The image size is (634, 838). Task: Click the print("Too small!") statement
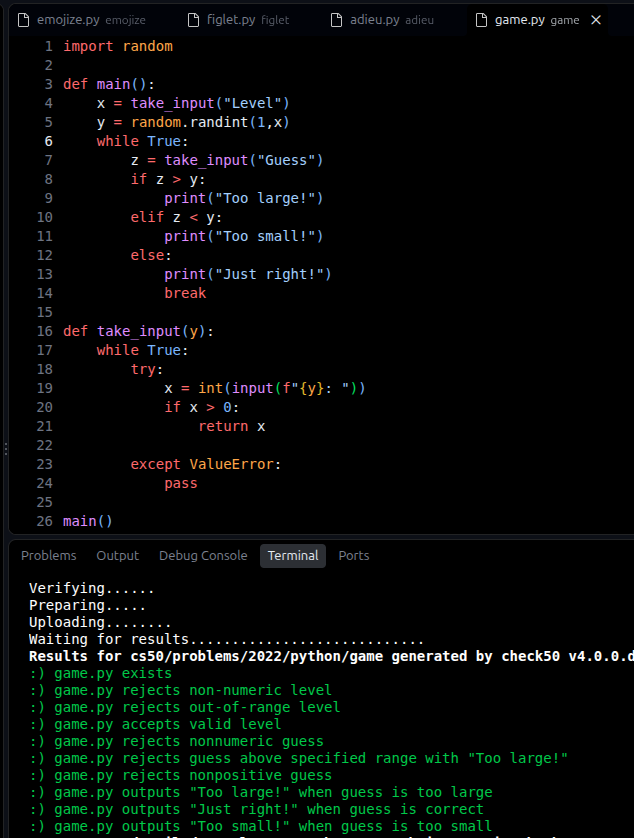click(244, 236)
